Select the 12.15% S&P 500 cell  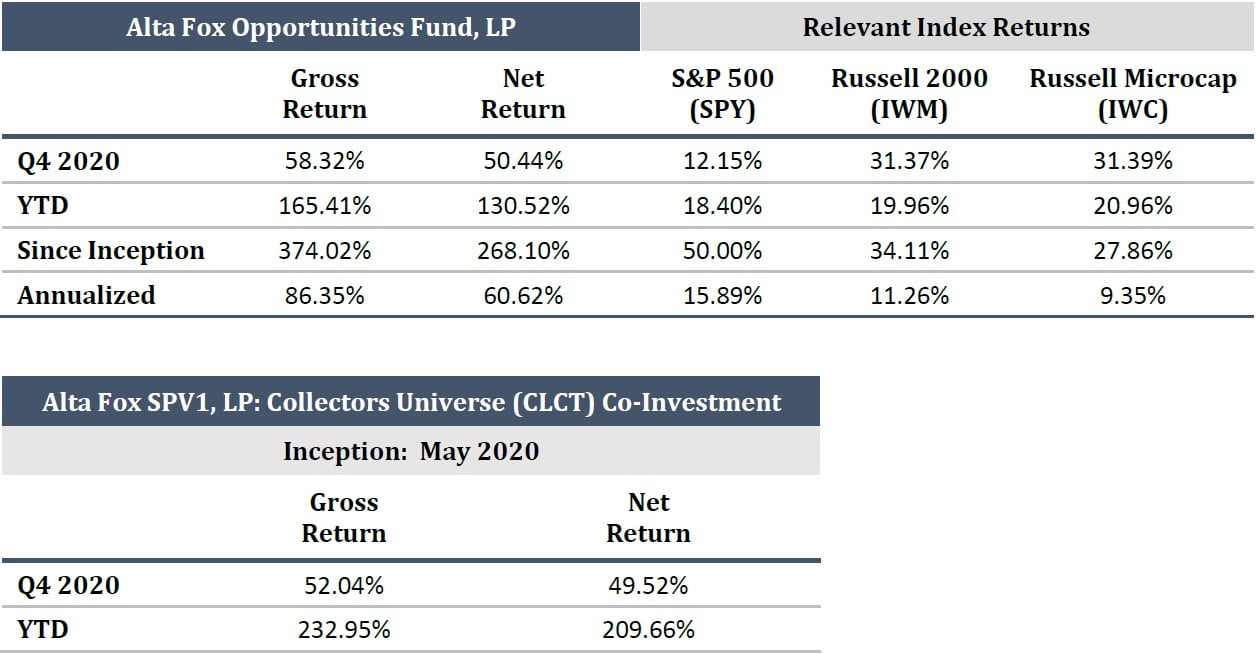click(722, 161)
